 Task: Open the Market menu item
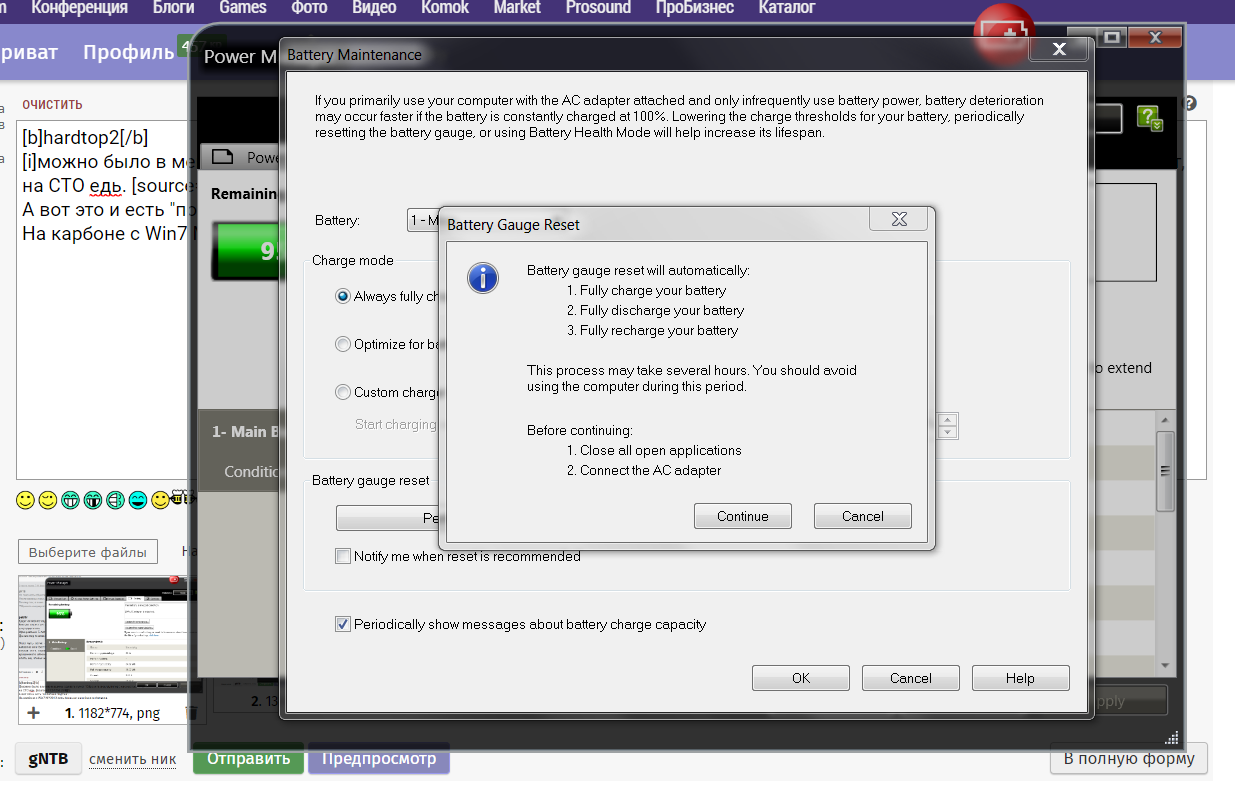point(517,8)
